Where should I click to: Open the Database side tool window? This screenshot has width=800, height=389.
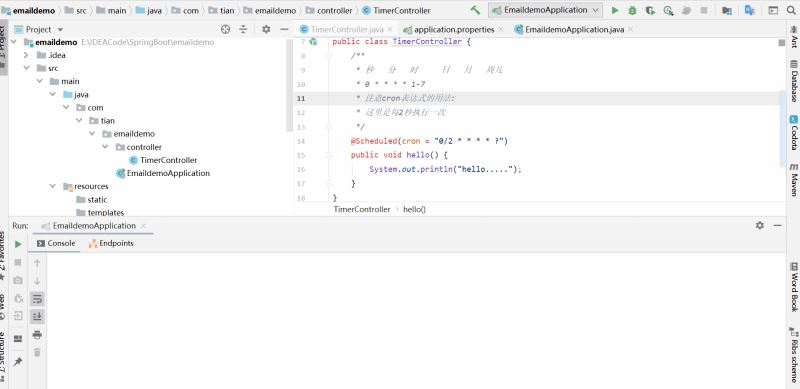click(x=794, y=81)
